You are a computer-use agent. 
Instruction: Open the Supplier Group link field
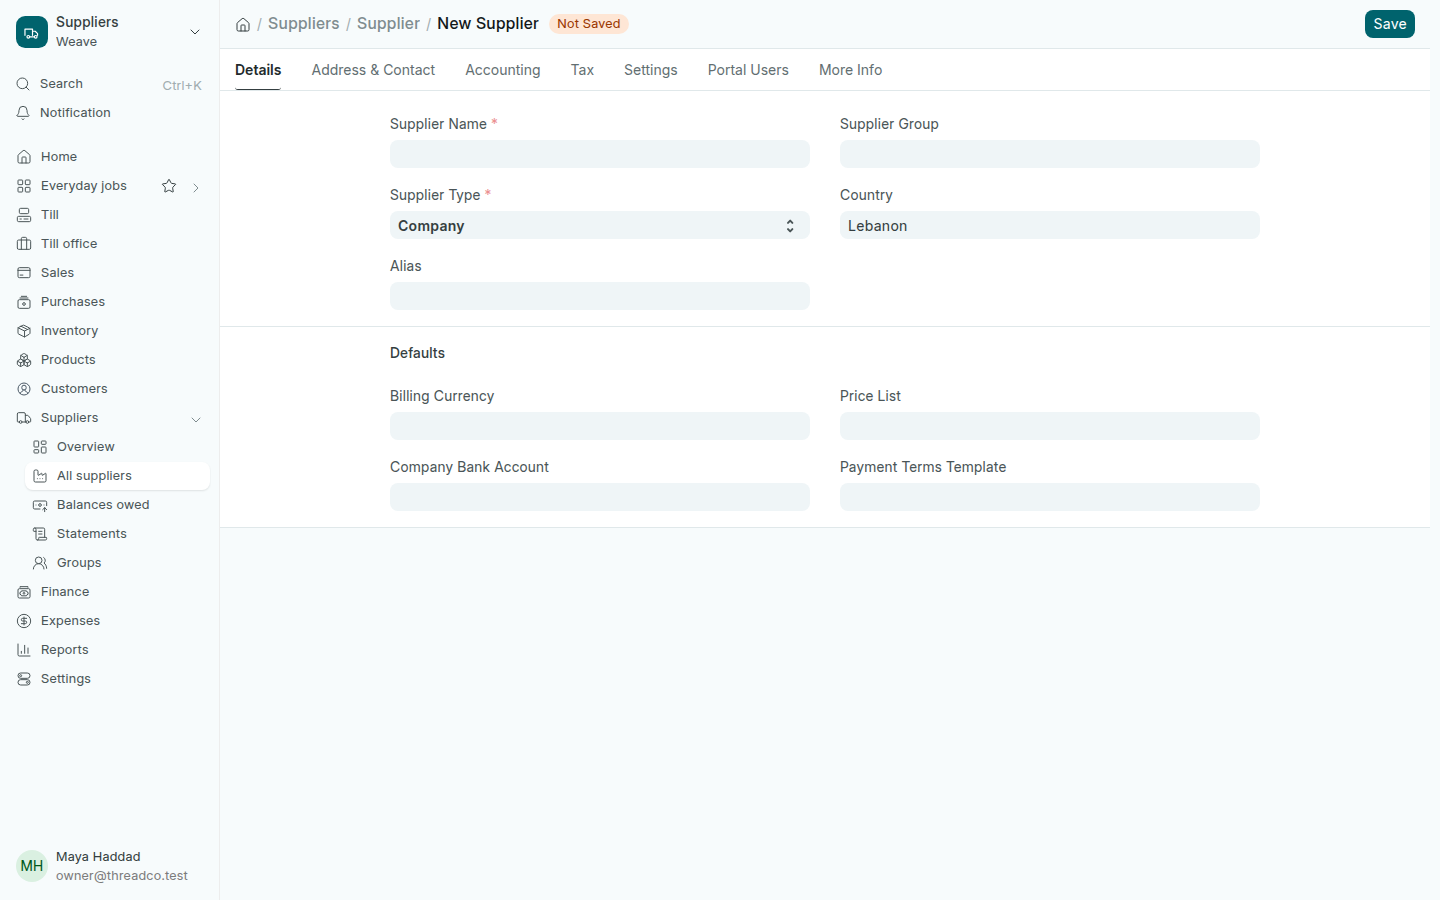[x=1050, y=154]
